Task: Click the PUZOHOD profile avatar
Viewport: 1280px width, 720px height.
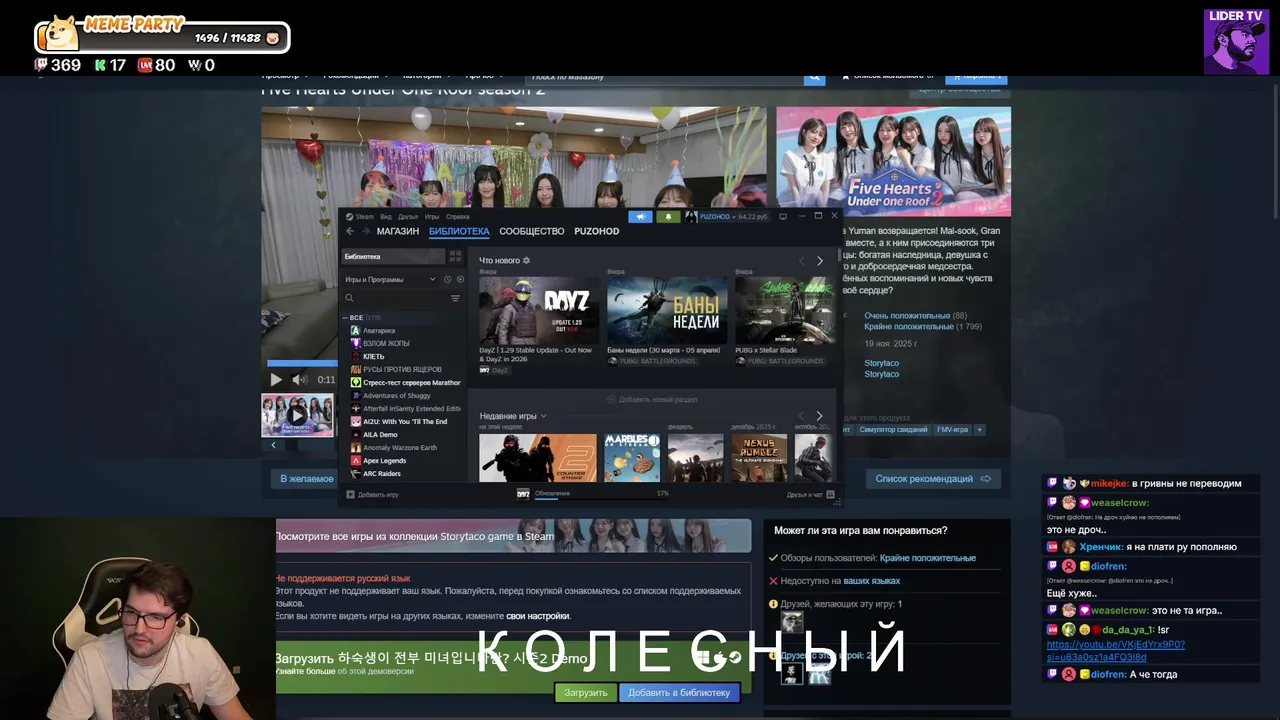Action: [x=691, y=216]
